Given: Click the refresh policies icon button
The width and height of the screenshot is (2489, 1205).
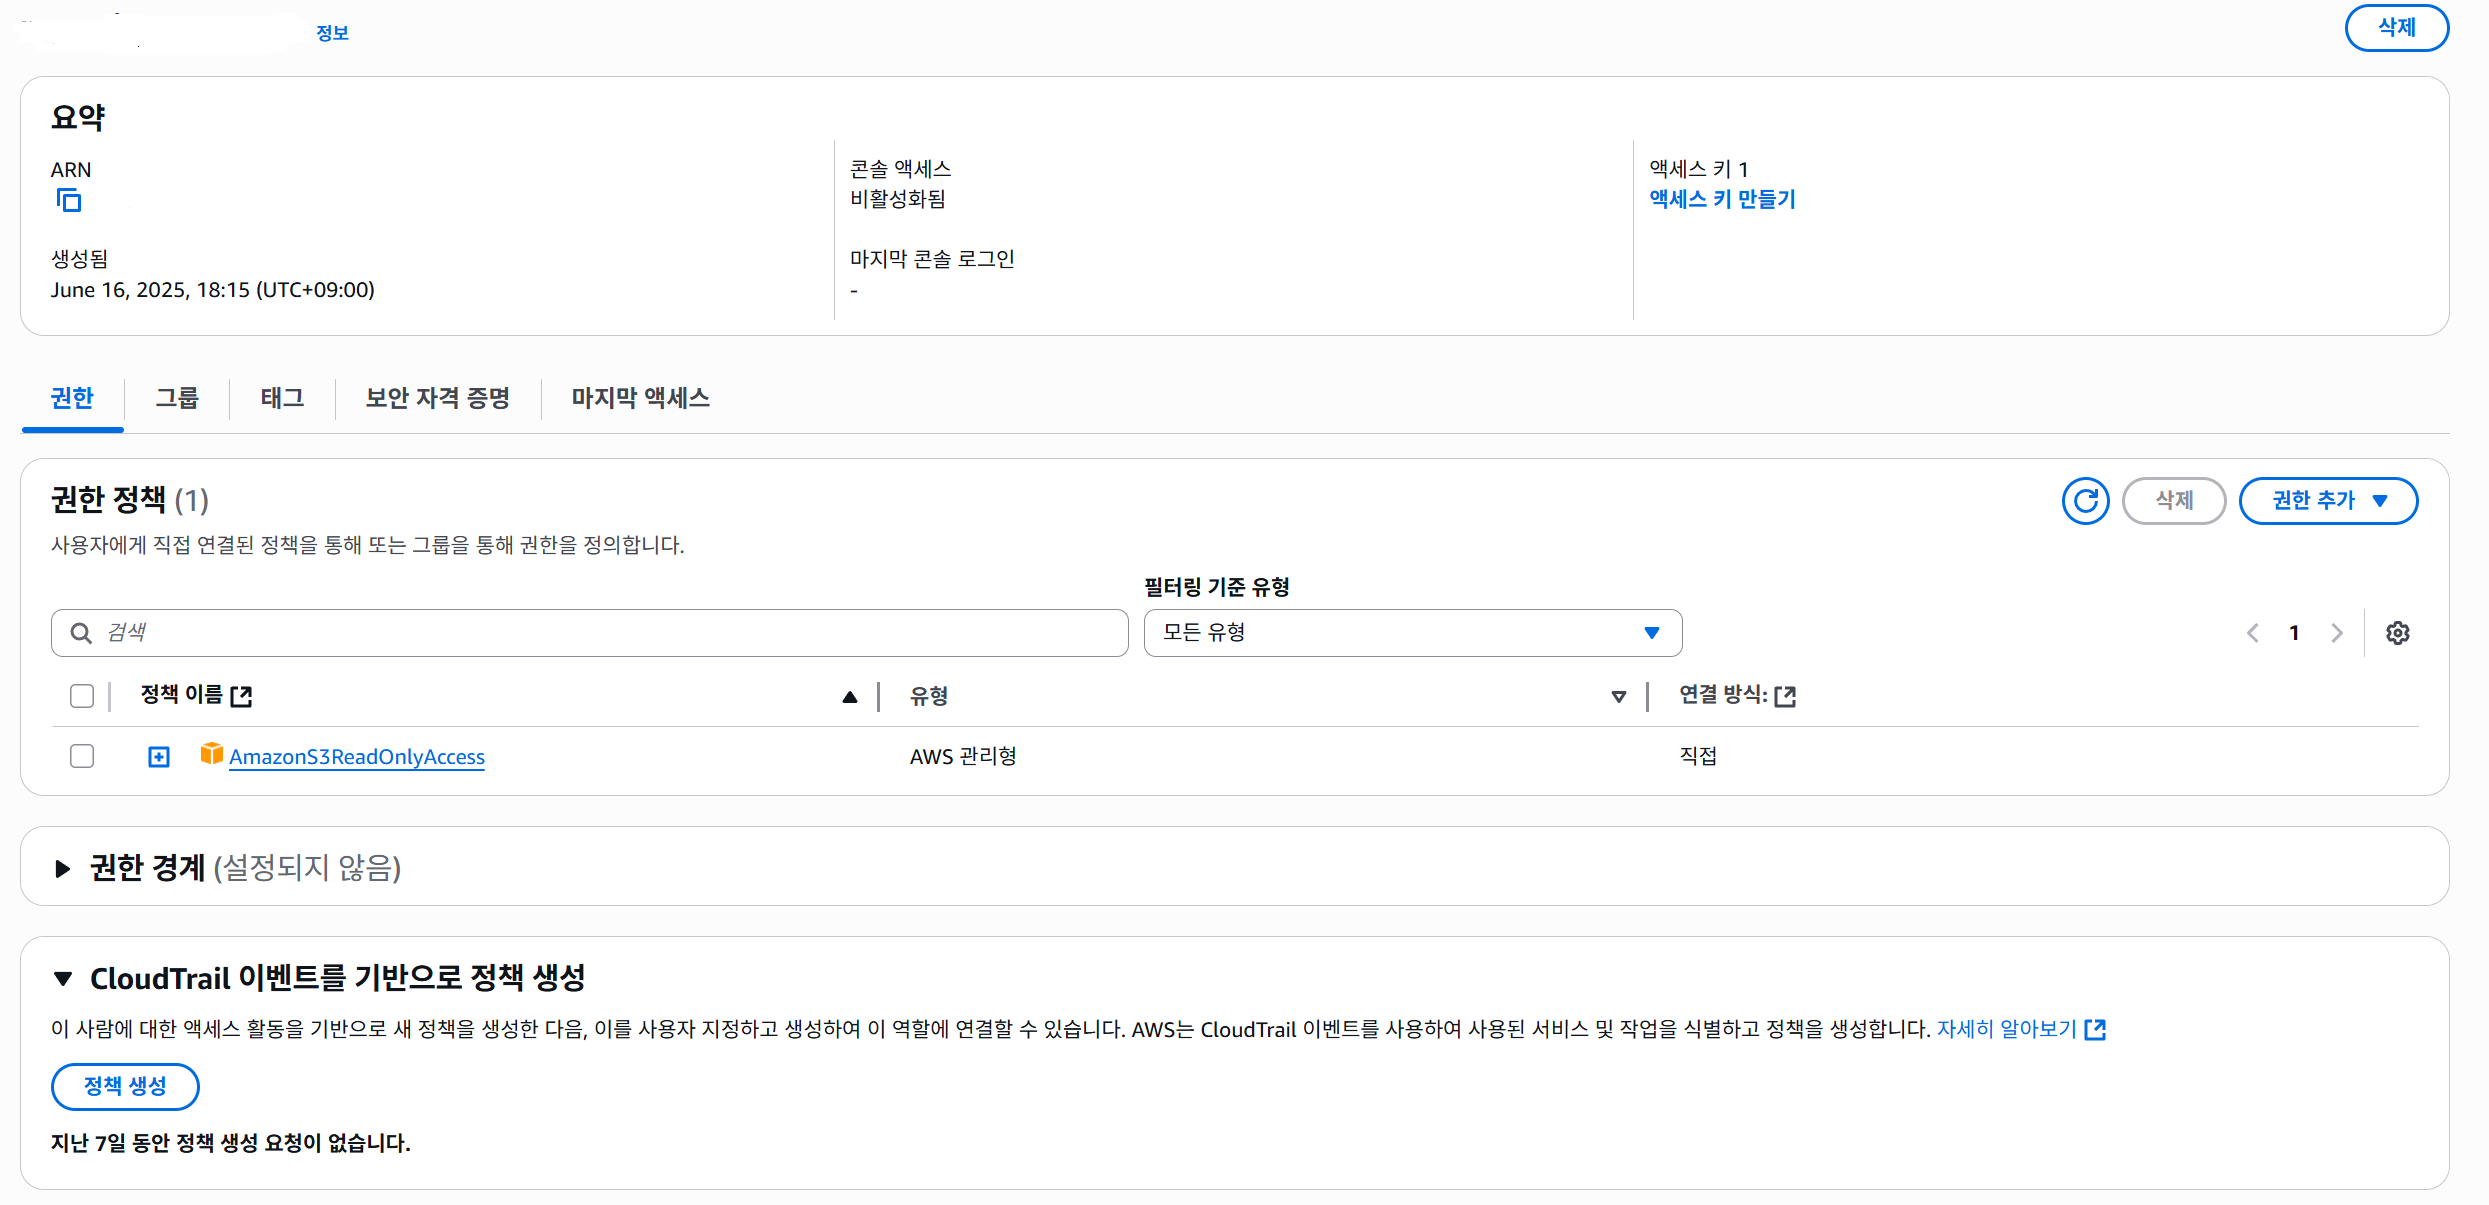Looking at the screenshot, I should coord(2085,501).
